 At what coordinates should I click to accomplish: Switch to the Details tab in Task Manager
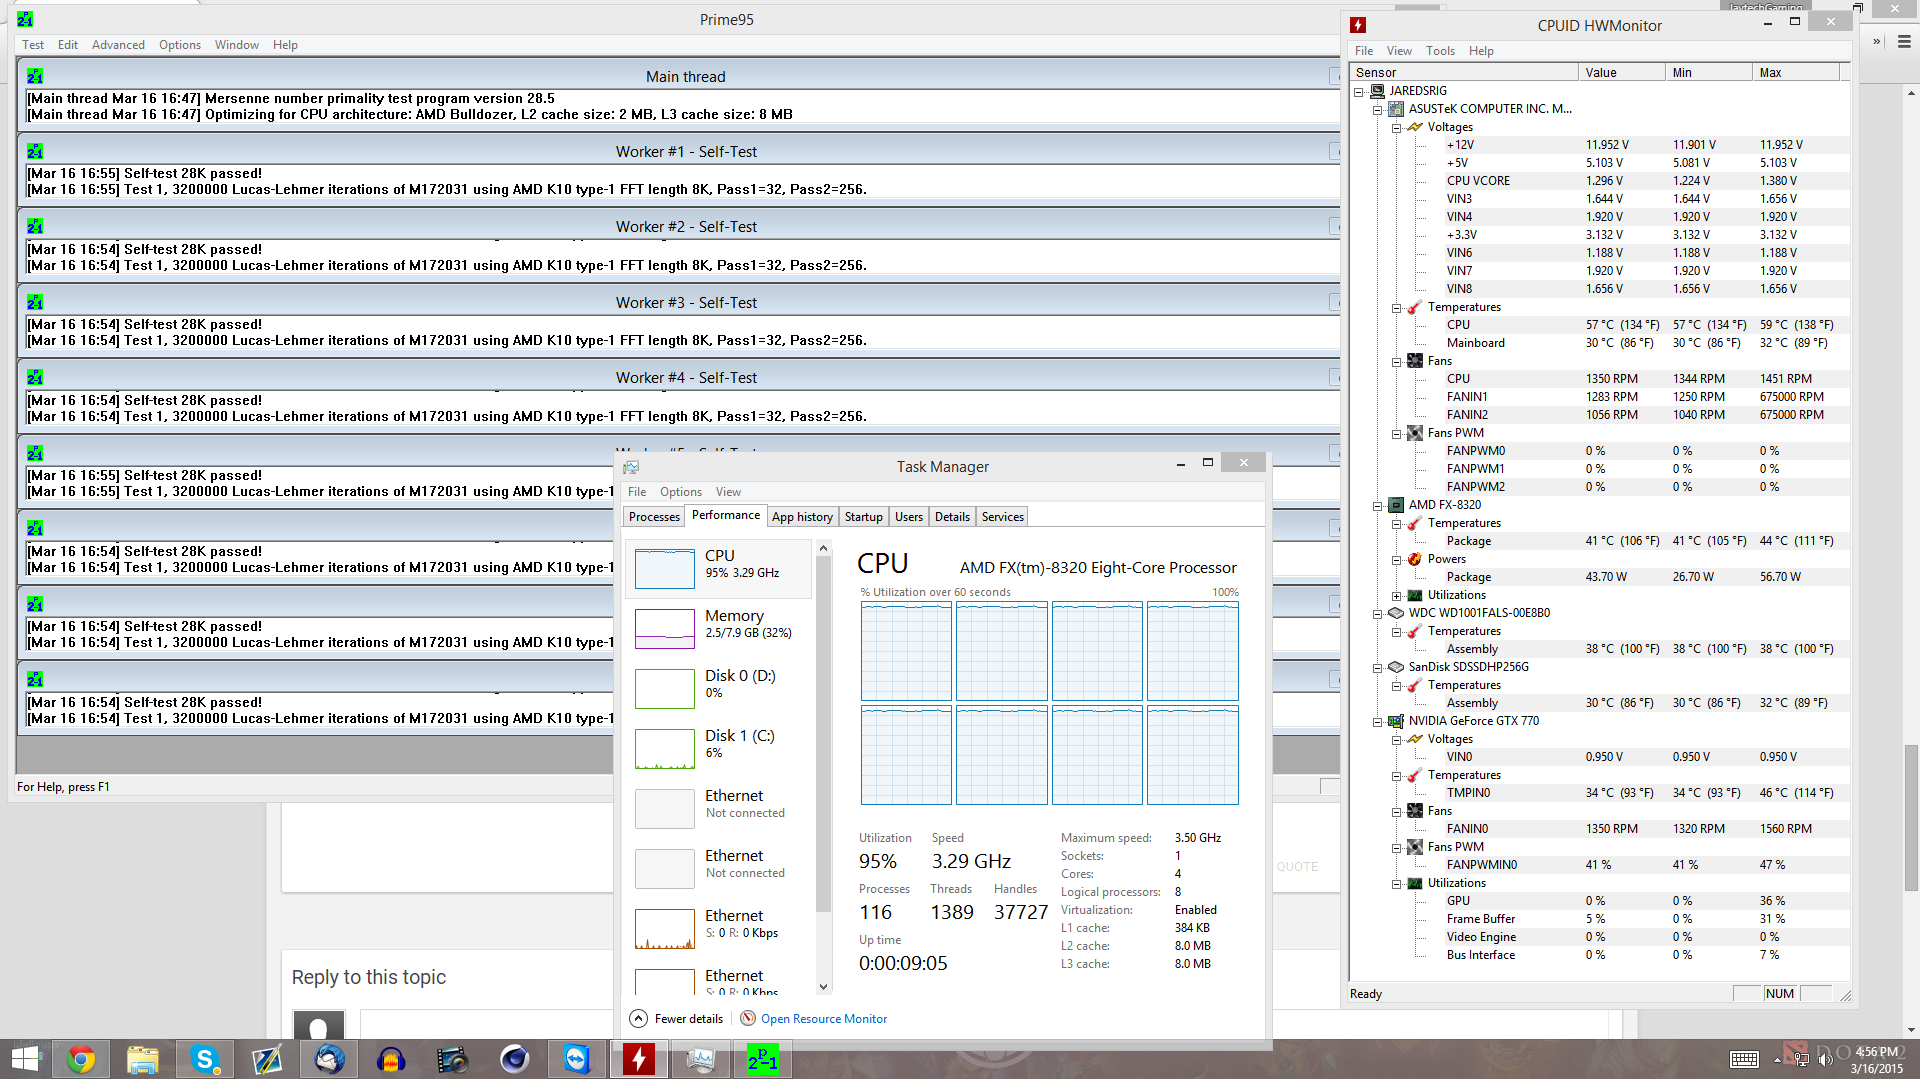pyautogui.click(x=952, y=517)
